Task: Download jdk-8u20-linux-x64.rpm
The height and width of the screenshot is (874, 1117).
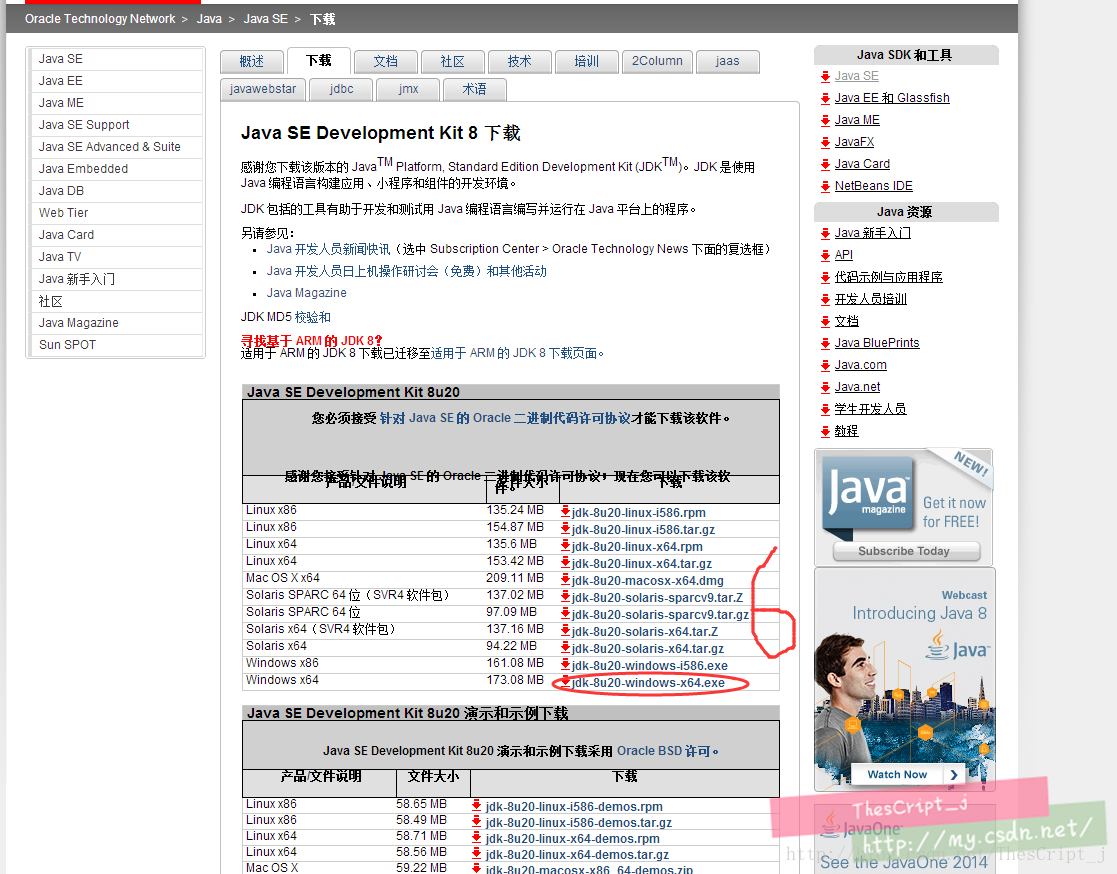Action: [x=637, y=546]
